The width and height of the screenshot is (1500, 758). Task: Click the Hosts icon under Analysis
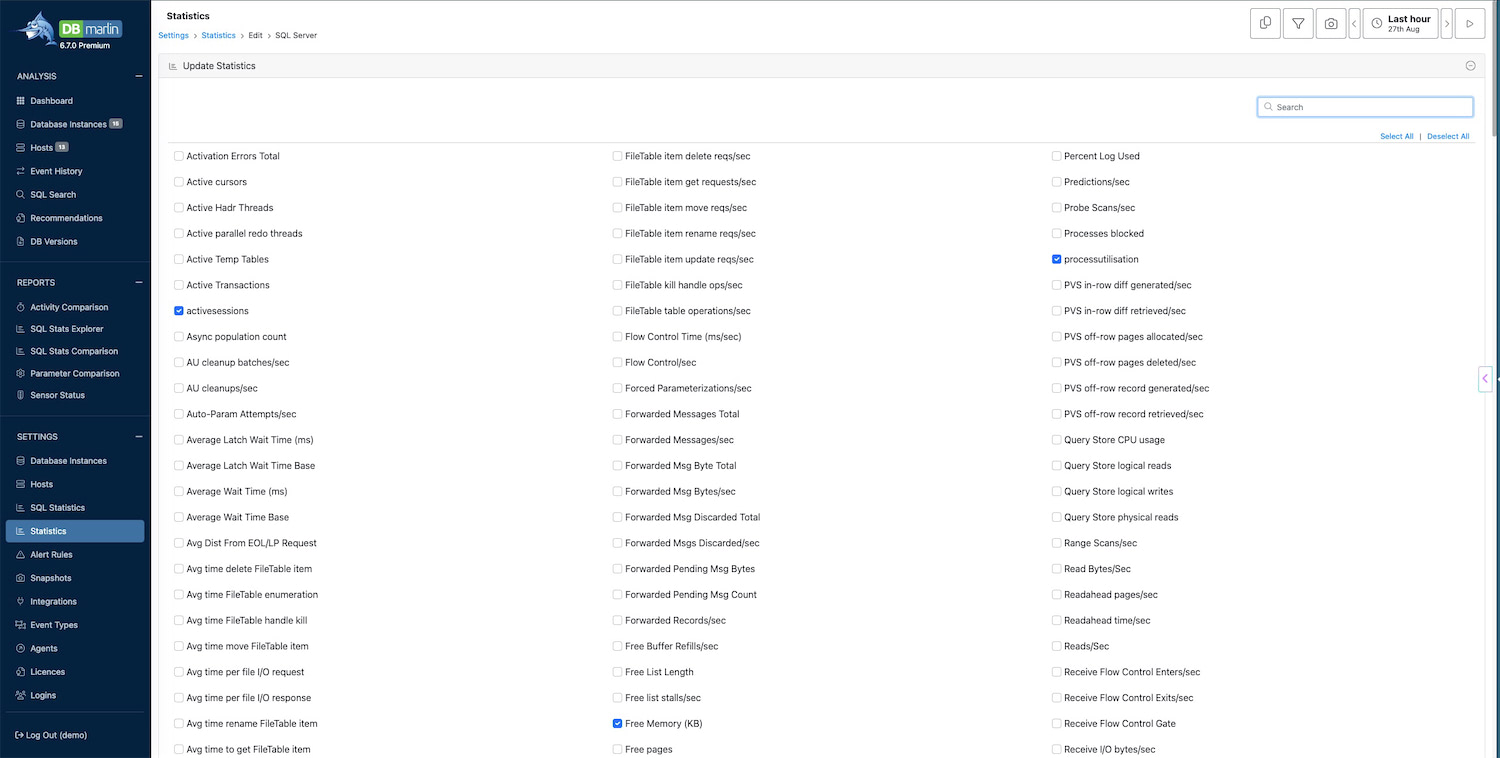(21, 148)
